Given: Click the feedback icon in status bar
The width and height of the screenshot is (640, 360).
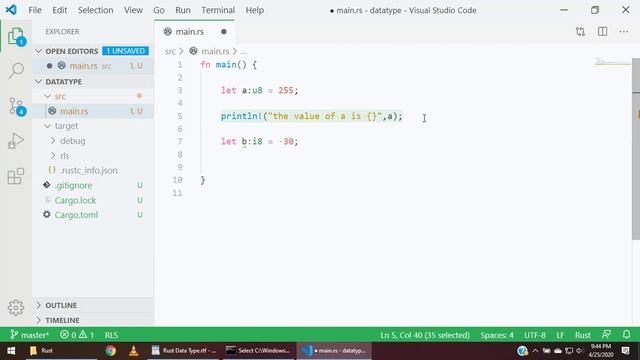Looking at the screenshot, I should [x=606, y=335].
